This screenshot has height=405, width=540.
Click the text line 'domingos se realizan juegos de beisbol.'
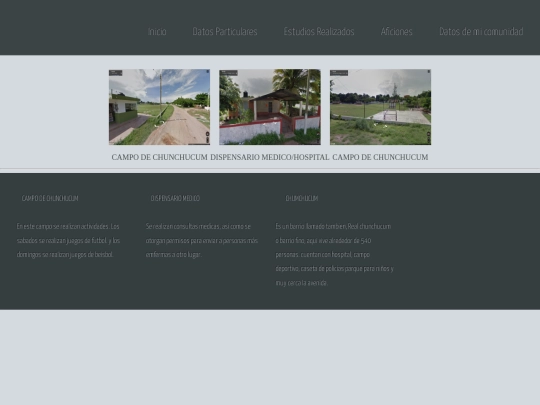[x=65, y=255]
